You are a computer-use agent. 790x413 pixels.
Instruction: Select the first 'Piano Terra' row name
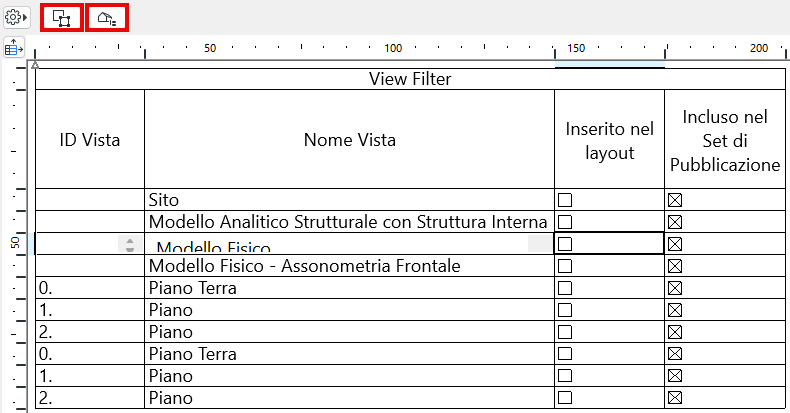[x=349, y=288]
